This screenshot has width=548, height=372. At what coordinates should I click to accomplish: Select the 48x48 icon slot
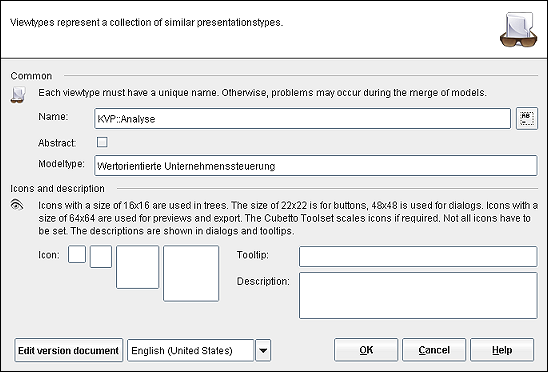[x=137, y=267]
